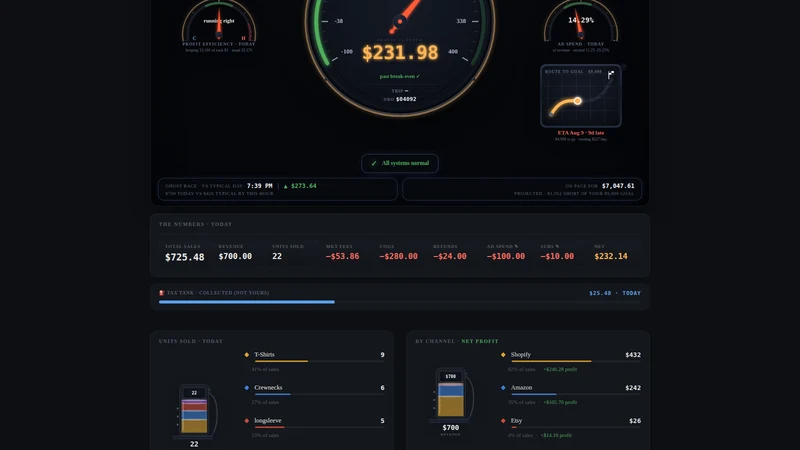
Task: Click the '$25.48 · TODAY' tax amount
Action: click(x=615, y=293)
